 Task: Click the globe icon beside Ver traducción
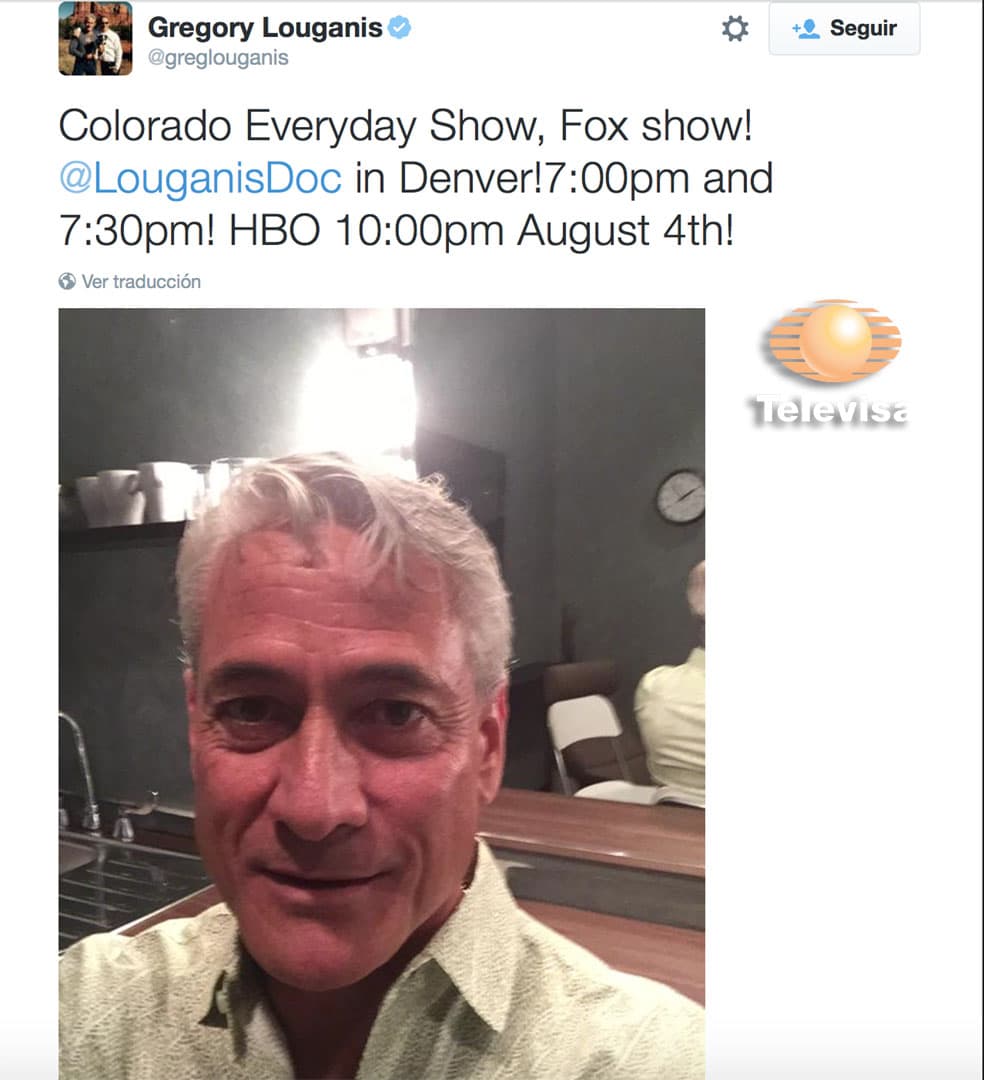[67, 281]
